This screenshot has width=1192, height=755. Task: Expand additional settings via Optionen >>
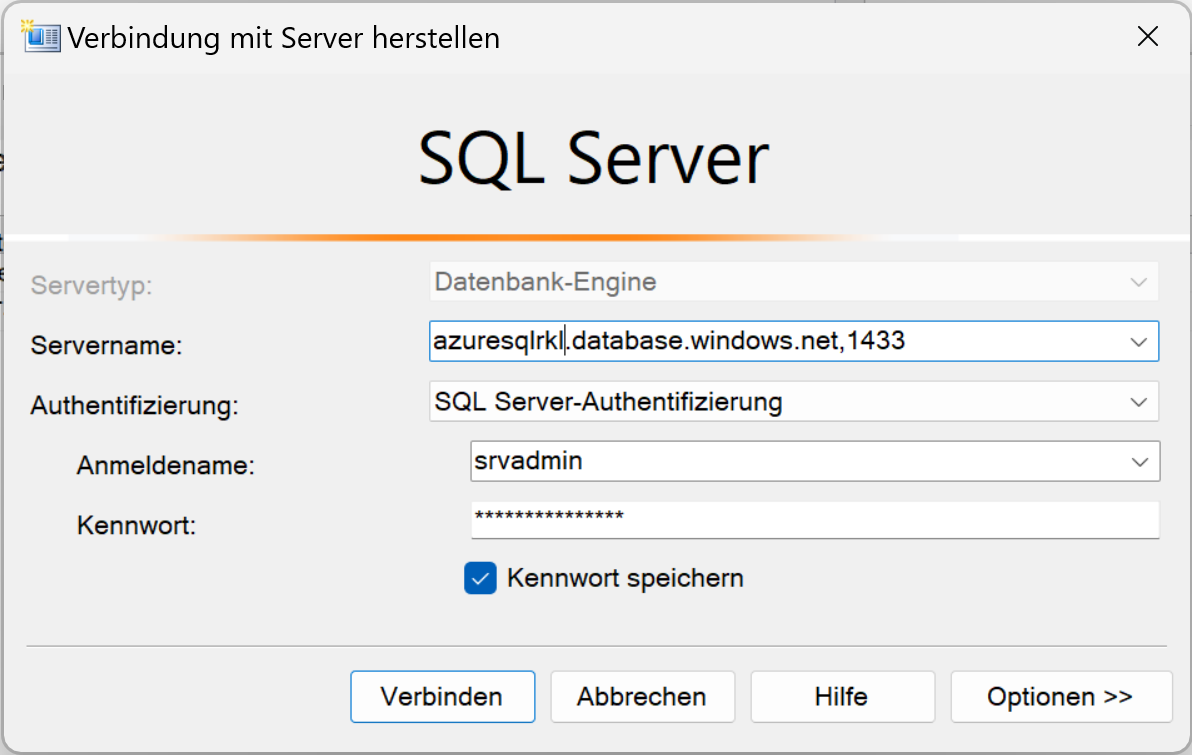click(1060, 696)
